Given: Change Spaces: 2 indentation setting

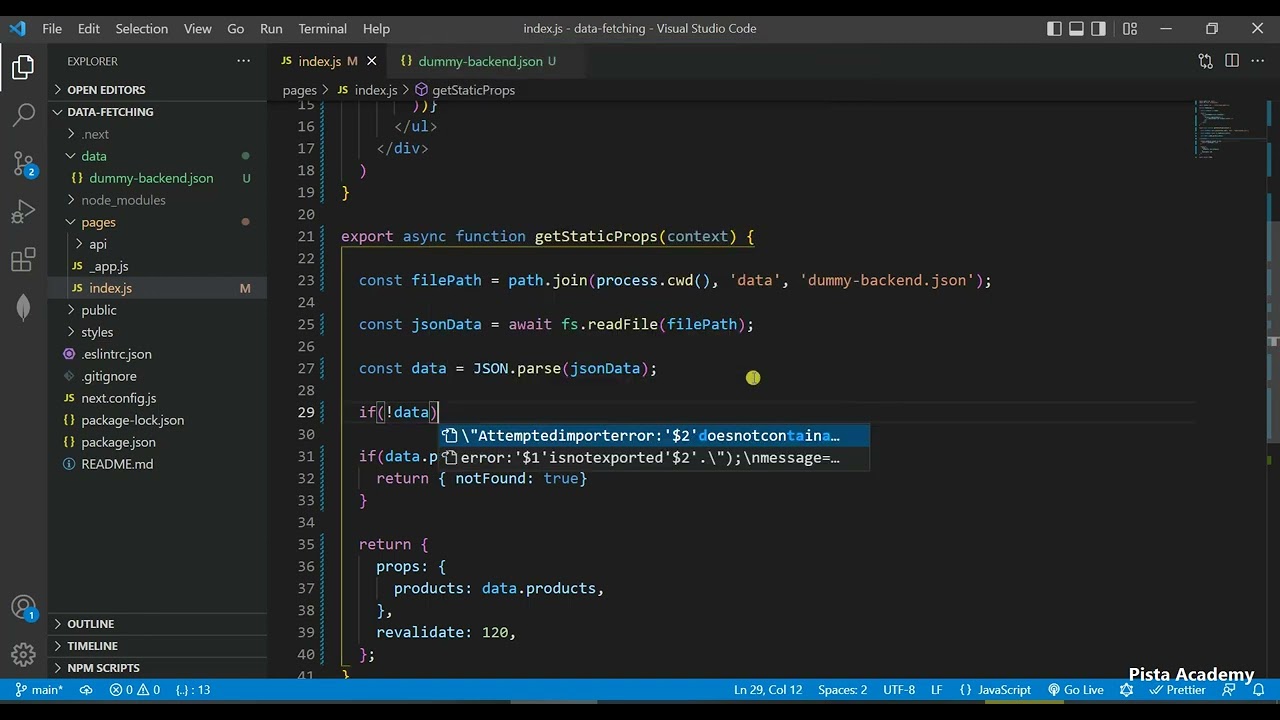Looking at the screenshot, I should [x=842, y=690].
